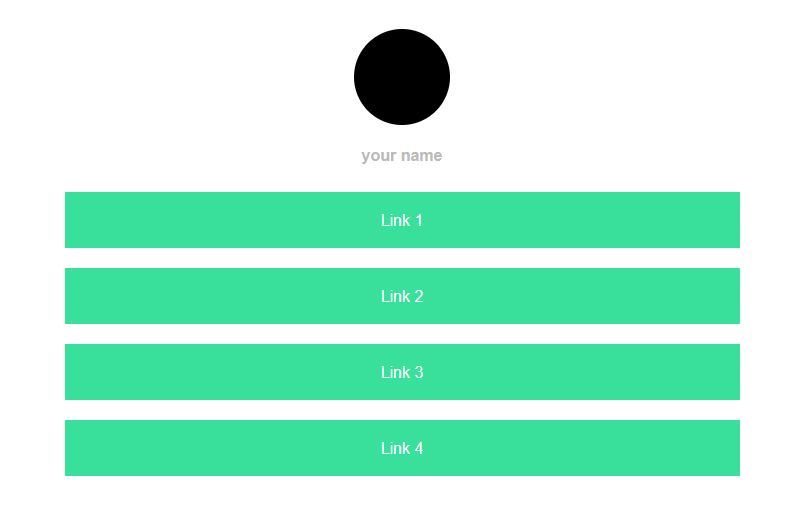Open the Link 3 button

tap(402, 372)
